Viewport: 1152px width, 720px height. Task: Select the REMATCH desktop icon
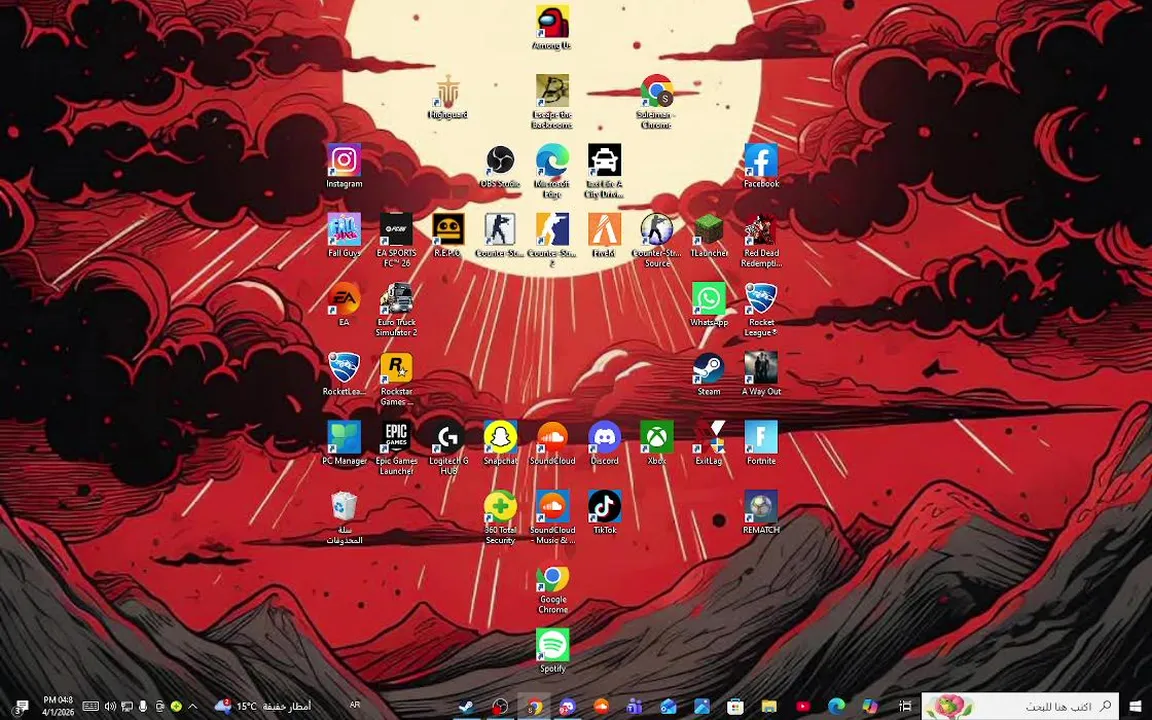761,512
